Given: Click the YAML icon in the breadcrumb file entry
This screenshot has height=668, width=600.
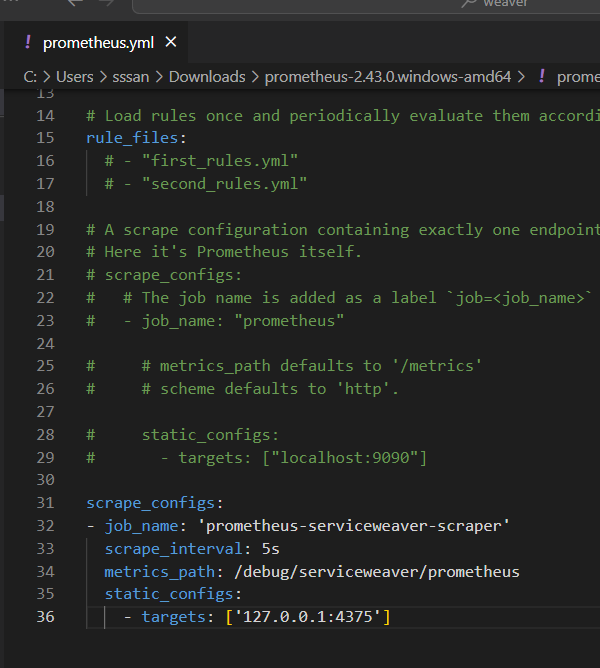Looking at the screenshot, I should 542,77.
